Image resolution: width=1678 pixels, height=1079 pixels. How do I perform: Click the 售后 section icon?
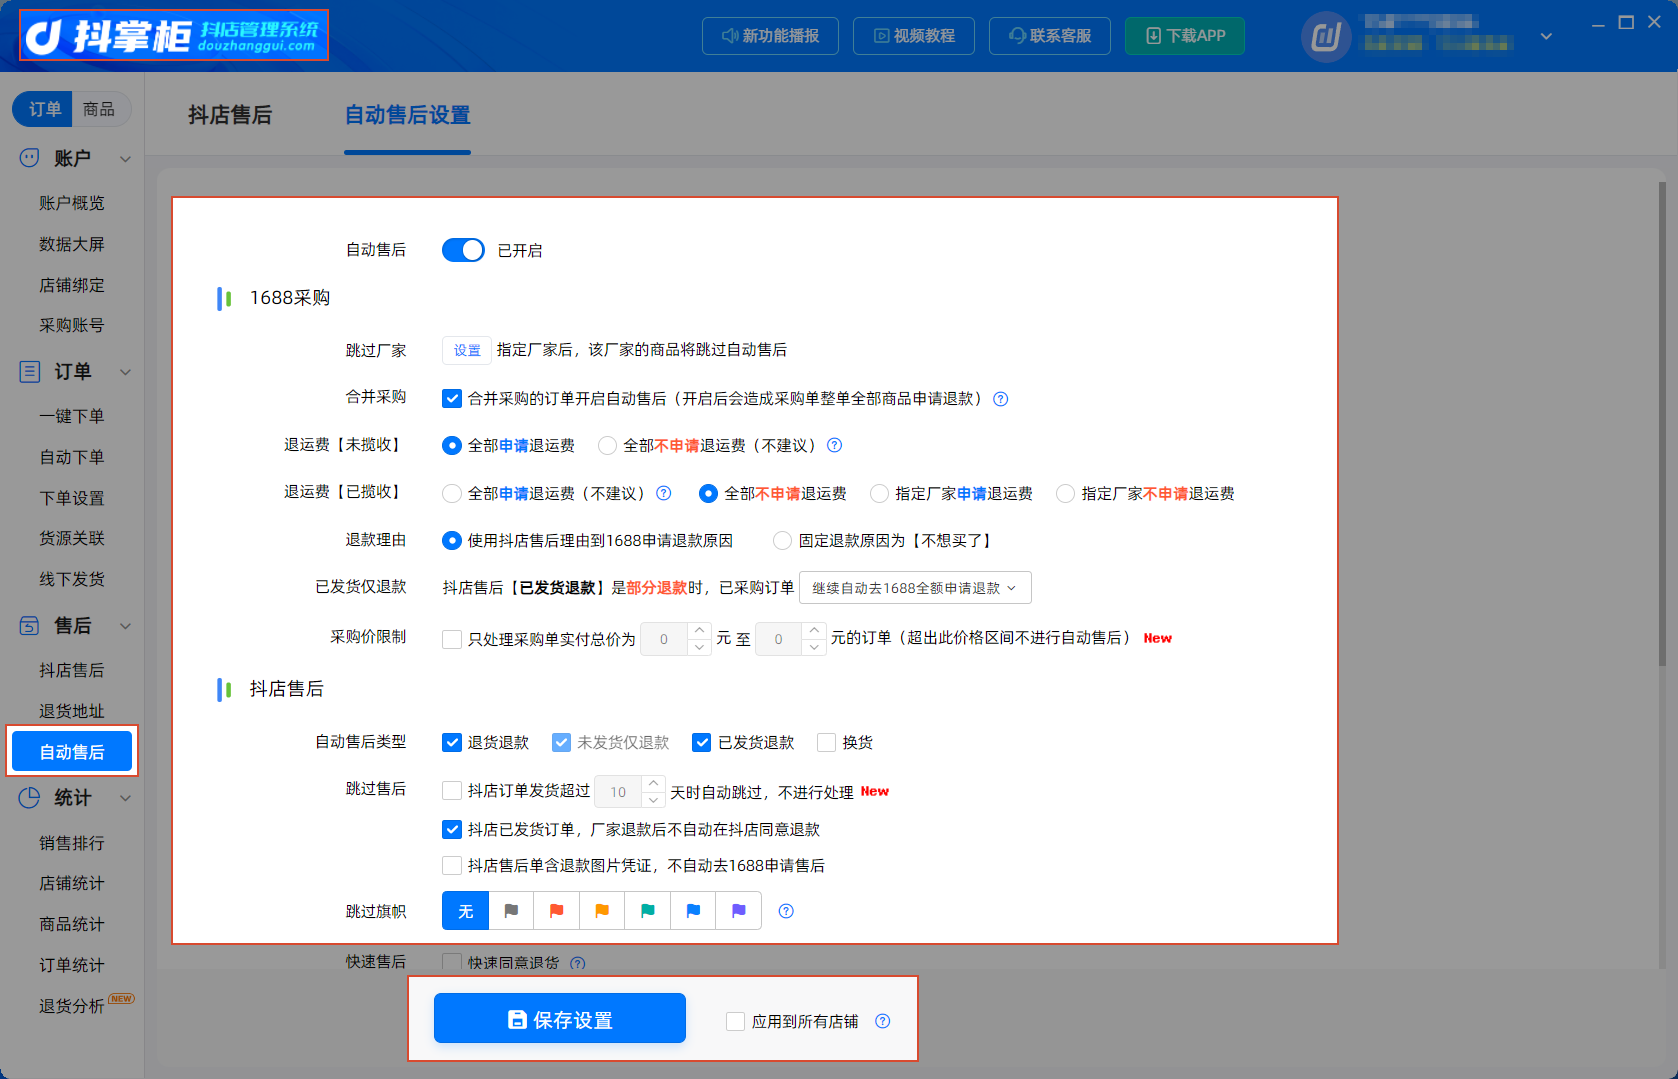coord(30,626)
